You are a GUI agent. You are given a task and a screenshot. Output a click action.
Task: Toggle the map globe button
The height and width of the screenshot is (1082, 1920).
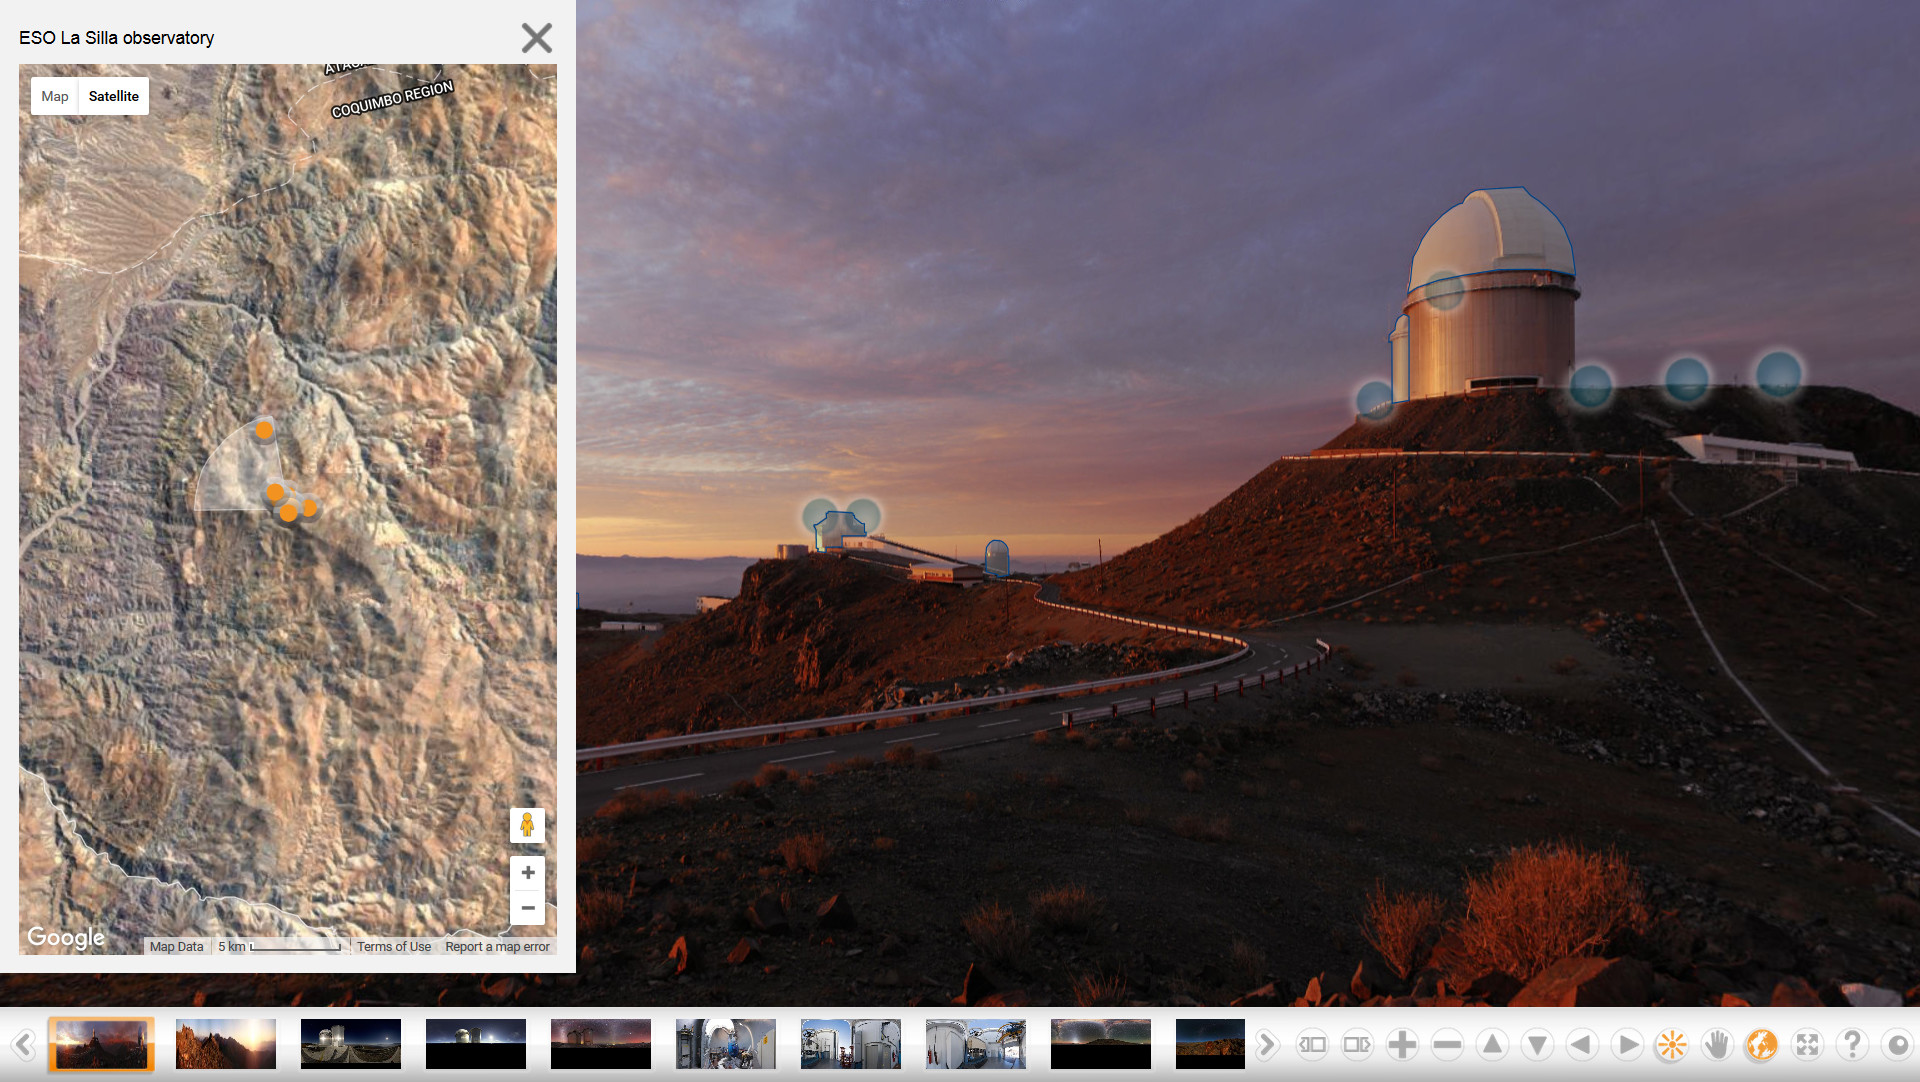tap(1762, 1045)
